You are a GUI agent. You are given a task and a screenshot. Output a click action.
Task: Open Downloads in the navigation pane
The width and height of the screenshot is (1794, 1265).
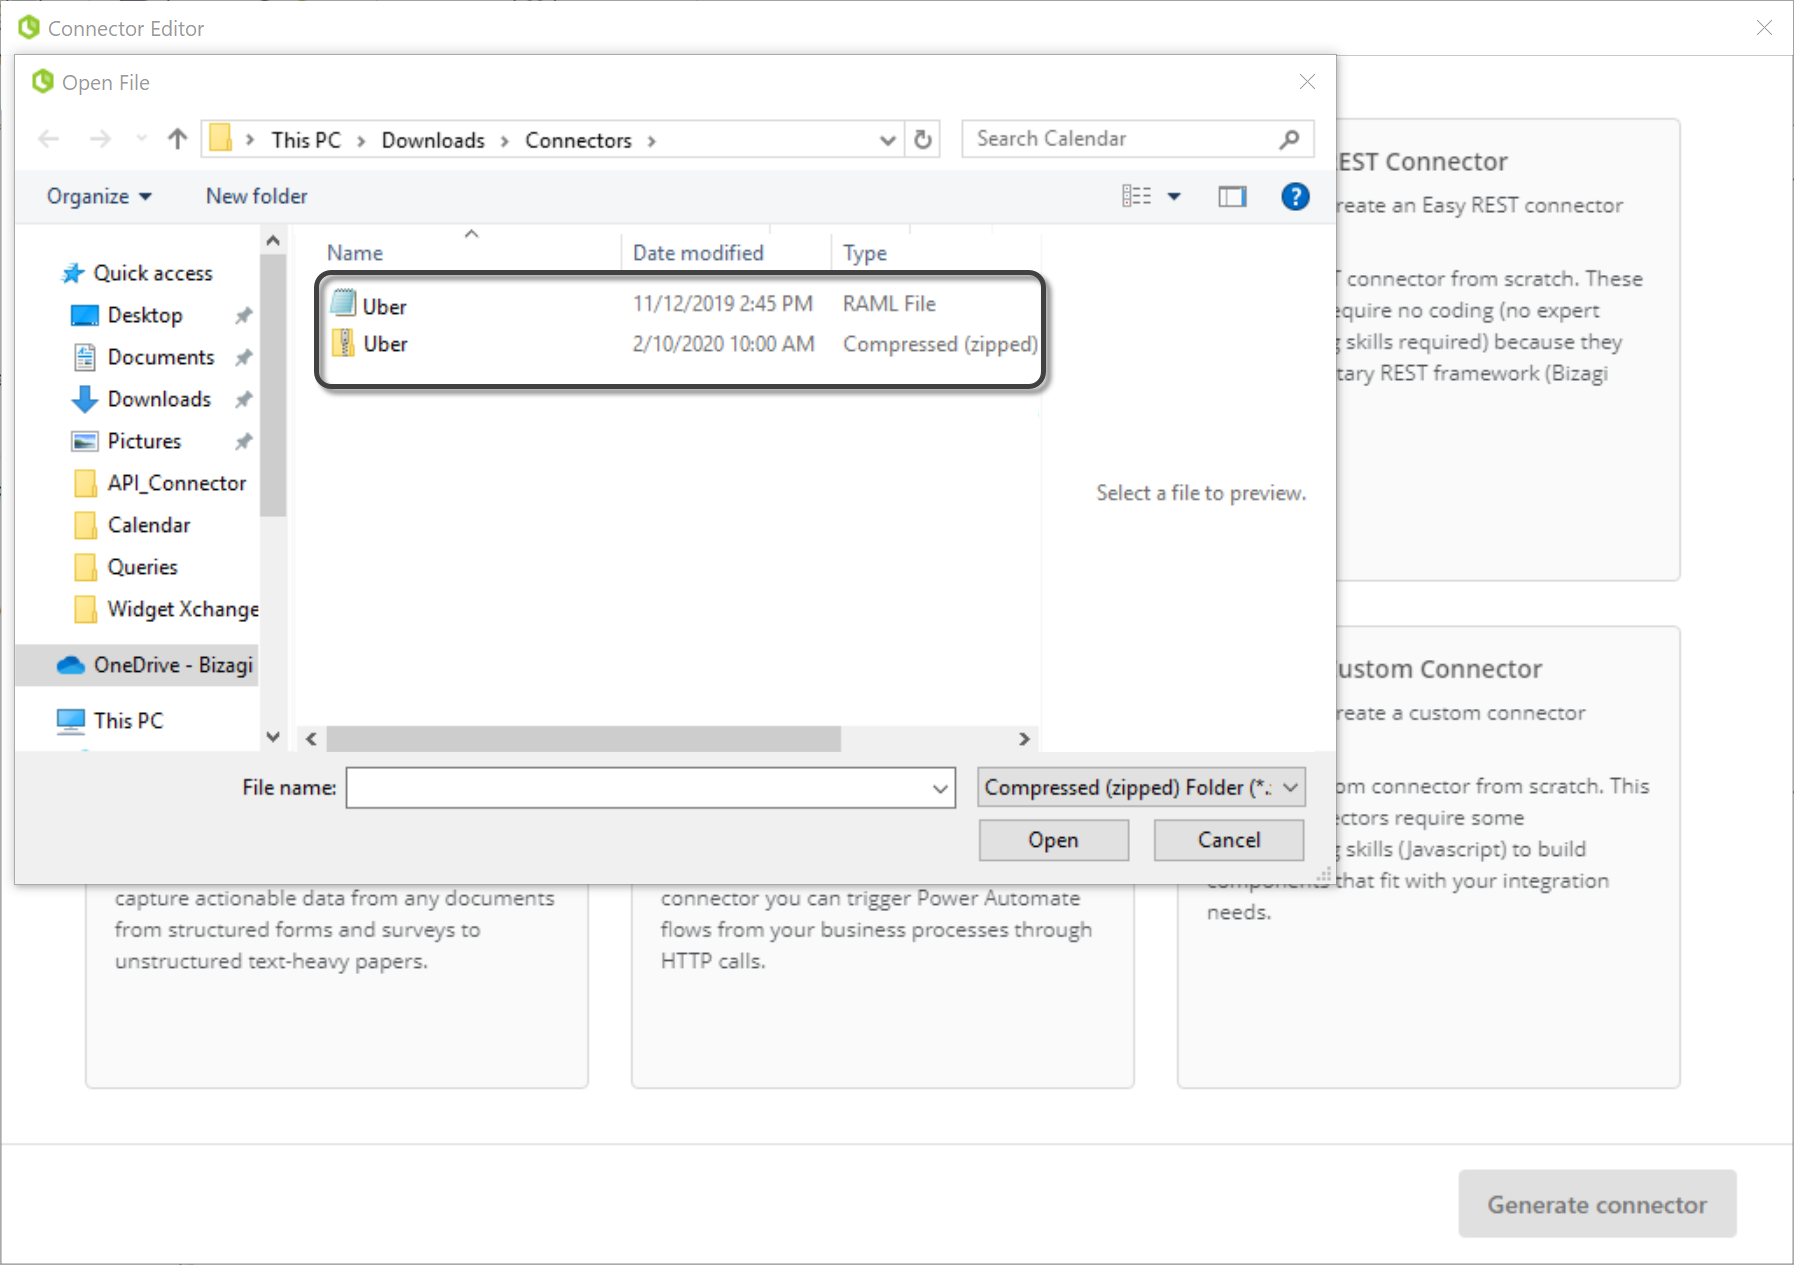pyautogui.click(x=159, y=399)
